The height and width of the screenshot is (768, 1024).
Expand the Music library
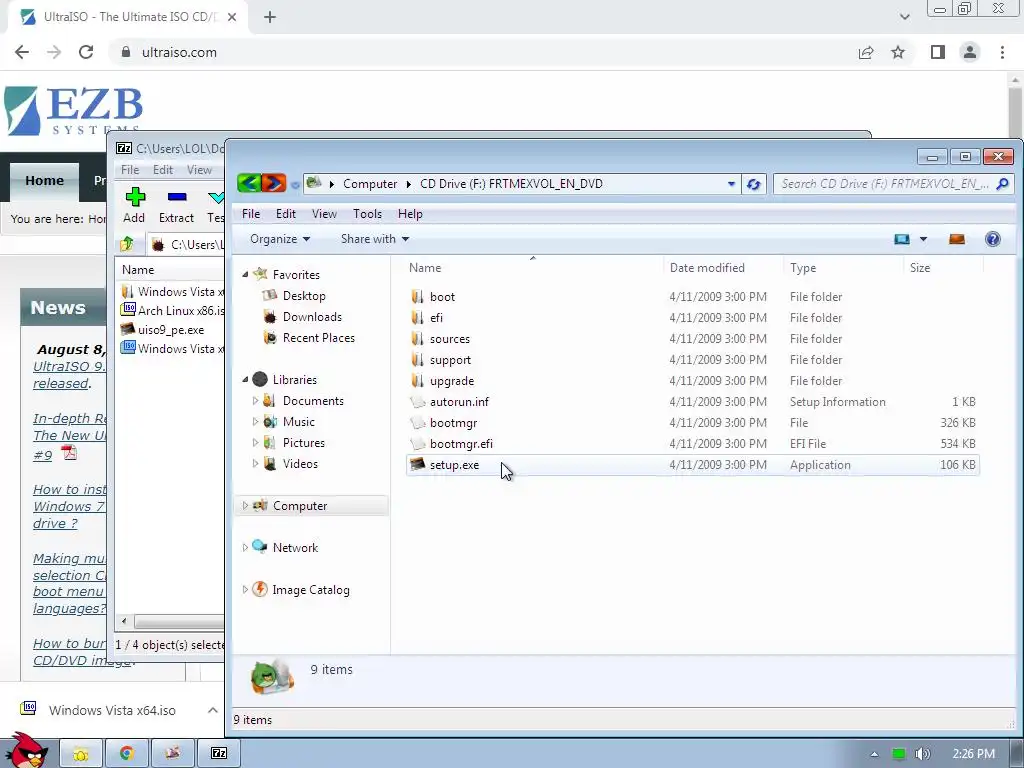[x=255, y=422]
